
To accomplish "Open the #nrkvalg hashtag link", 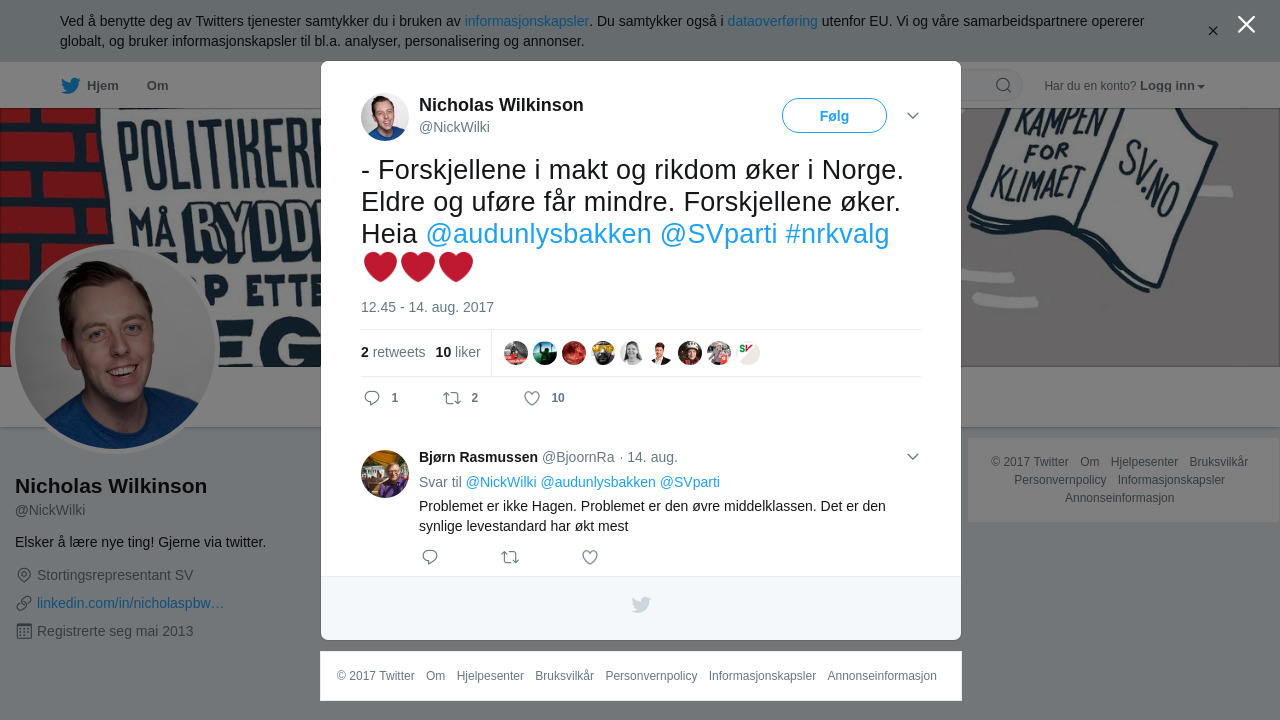I will click(837, 234).
